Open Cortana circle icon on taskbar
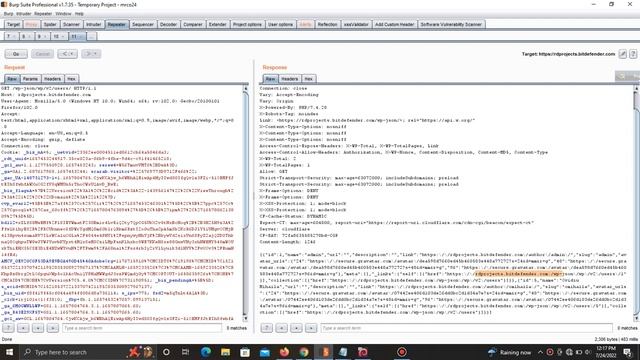 click(166, 352)
